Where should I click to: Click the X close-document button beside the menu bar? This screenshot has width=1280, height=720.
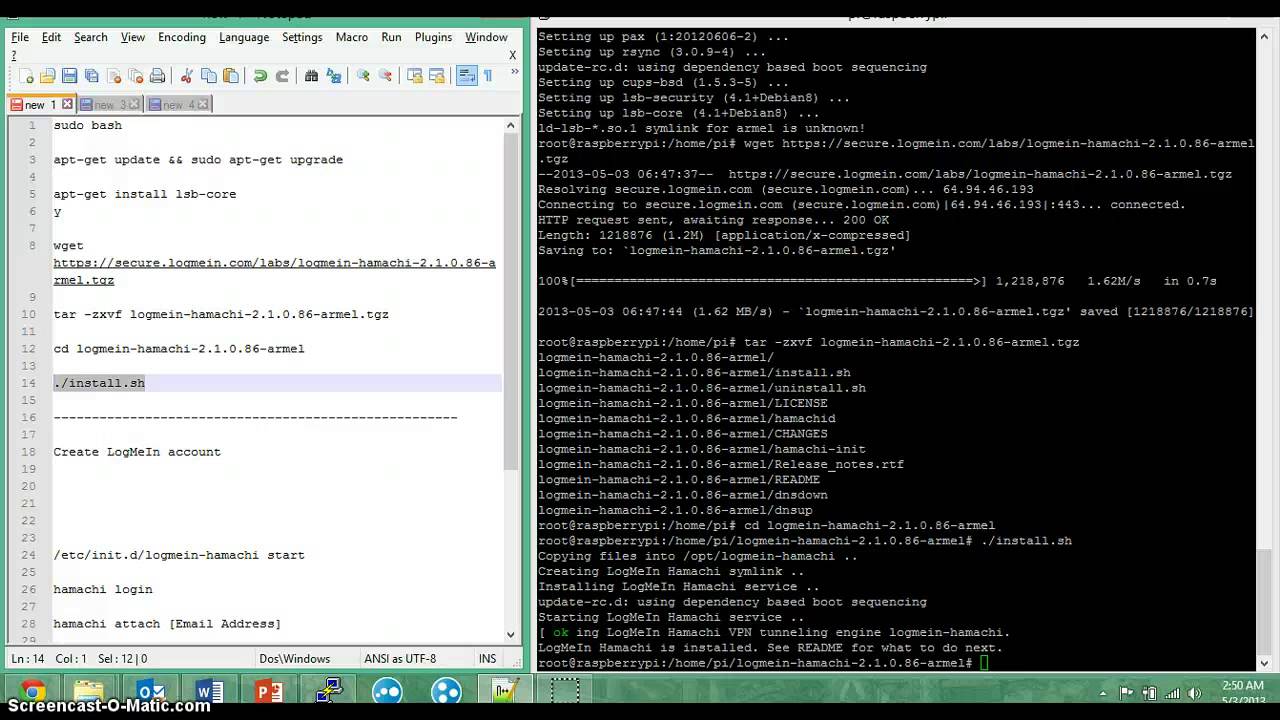point(513,55)
